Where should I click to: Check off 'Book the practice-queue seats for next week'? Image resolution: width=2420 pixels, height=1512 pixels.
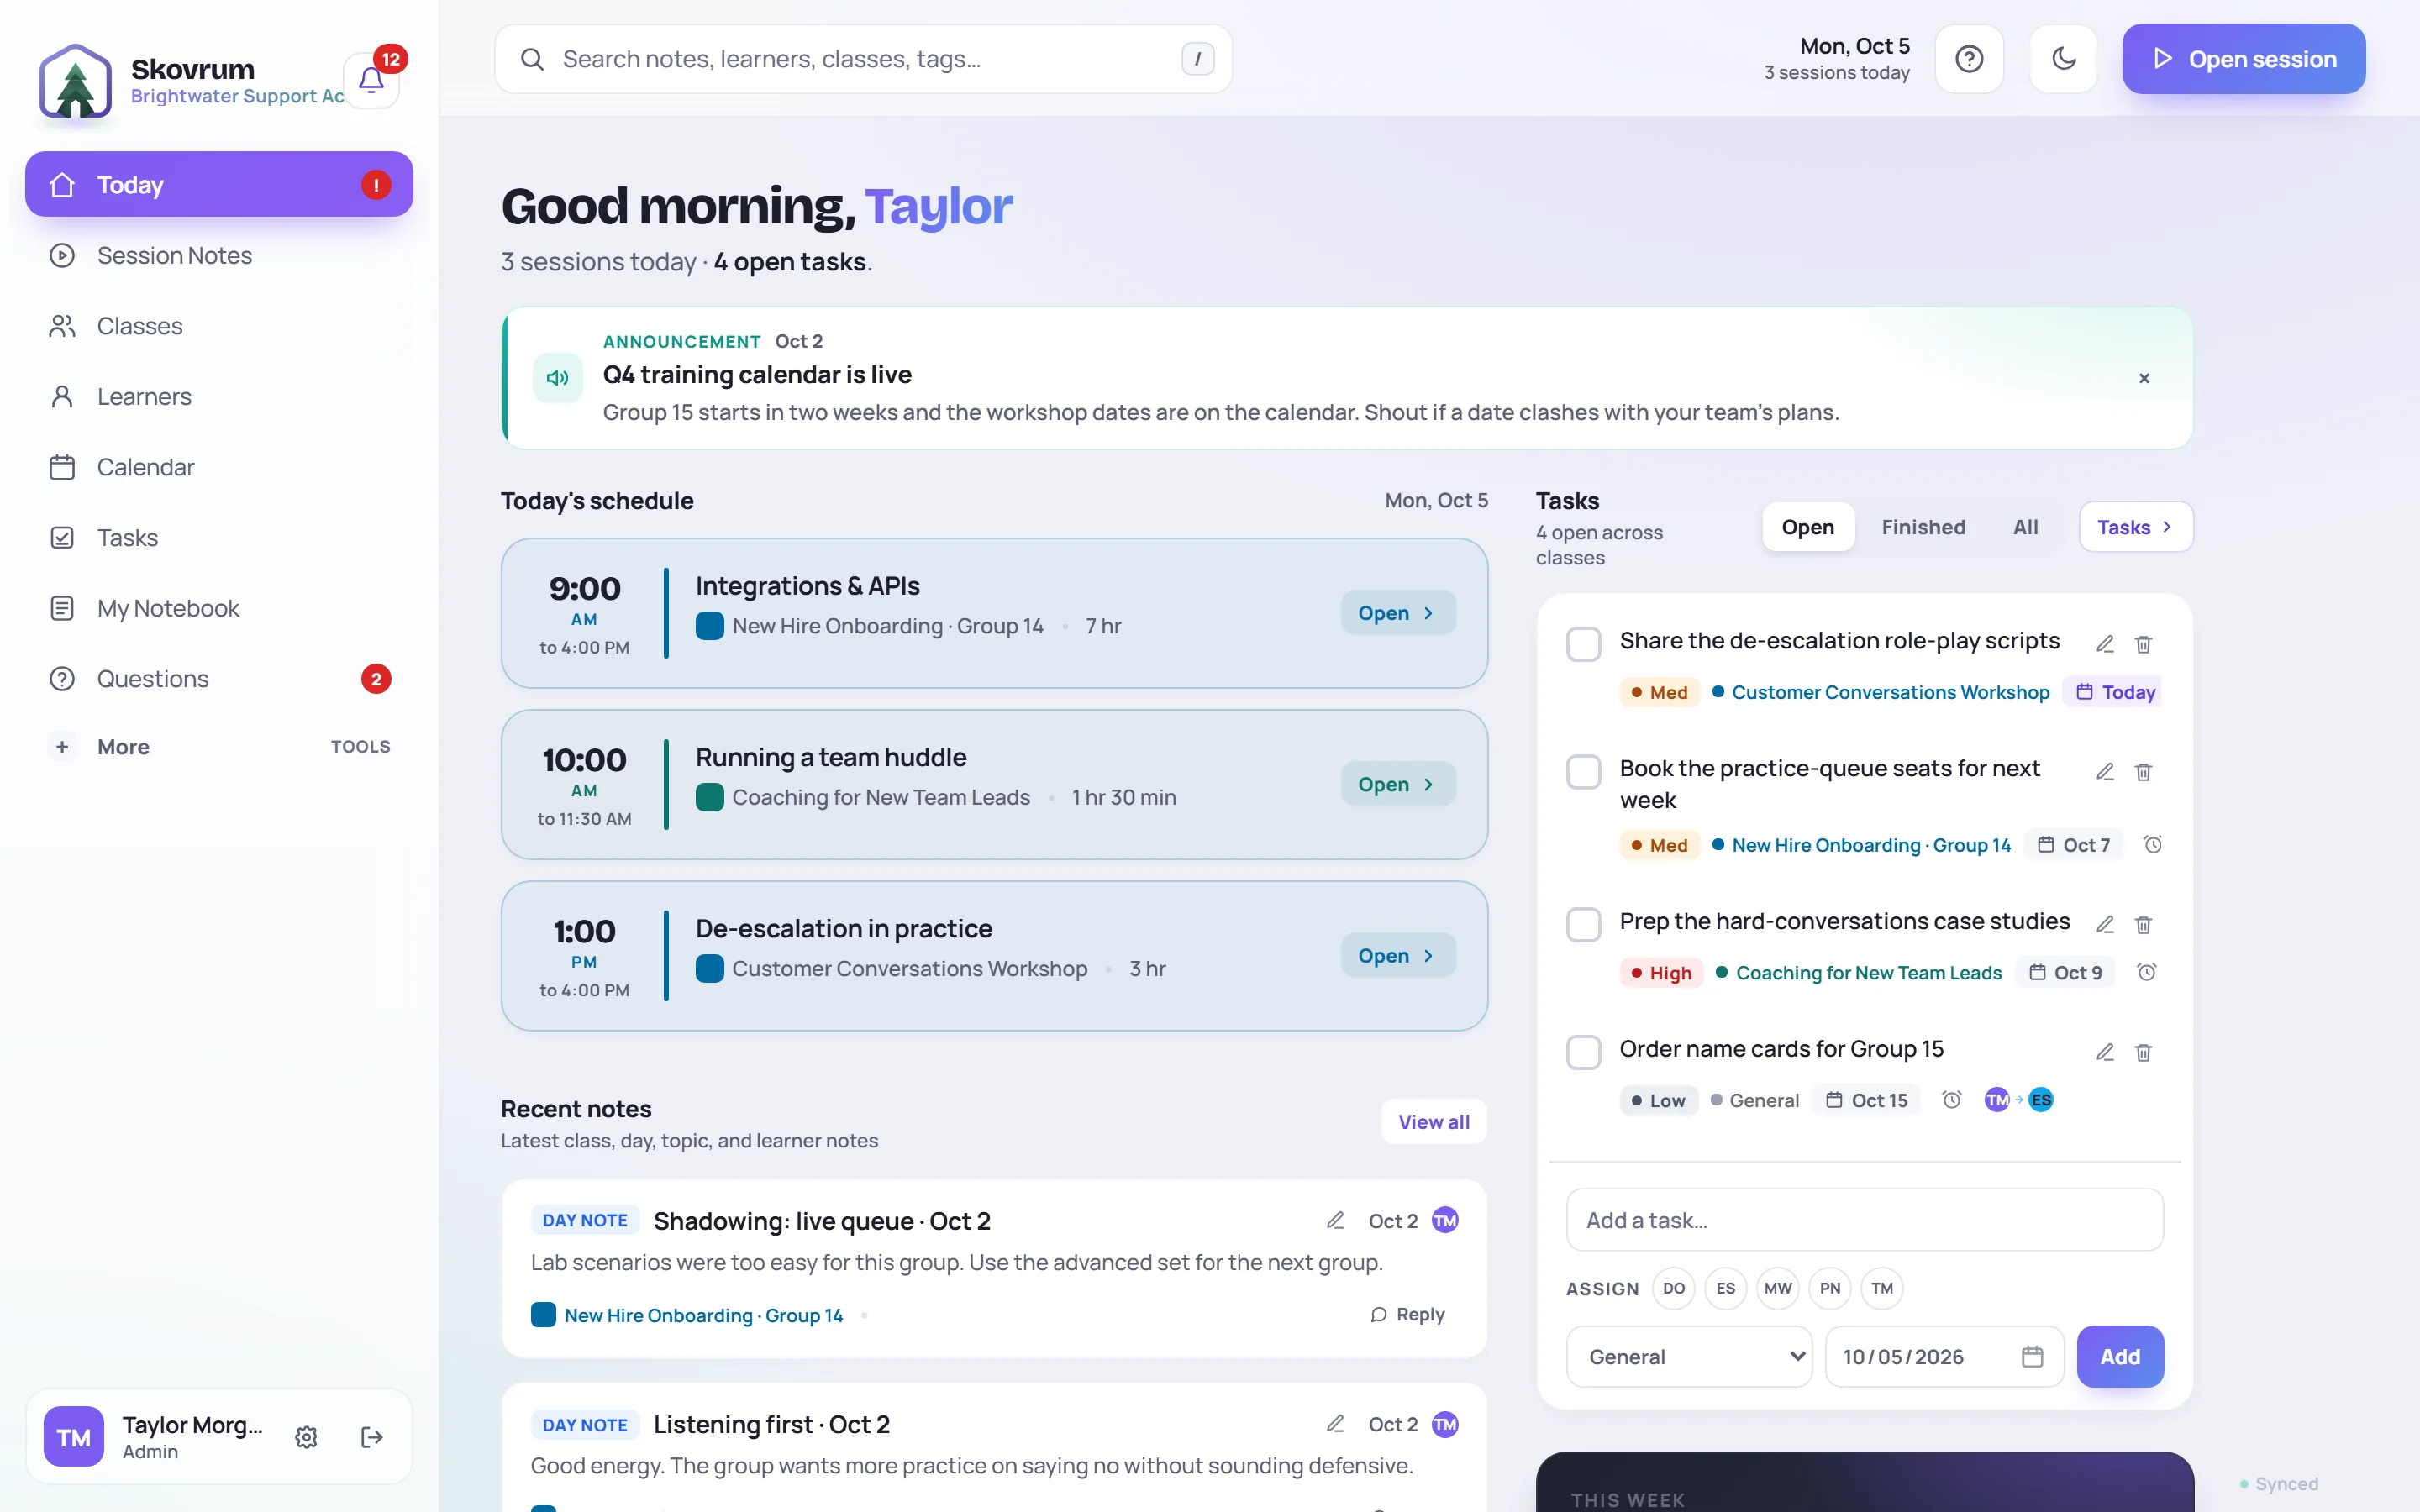[1583, 772]
